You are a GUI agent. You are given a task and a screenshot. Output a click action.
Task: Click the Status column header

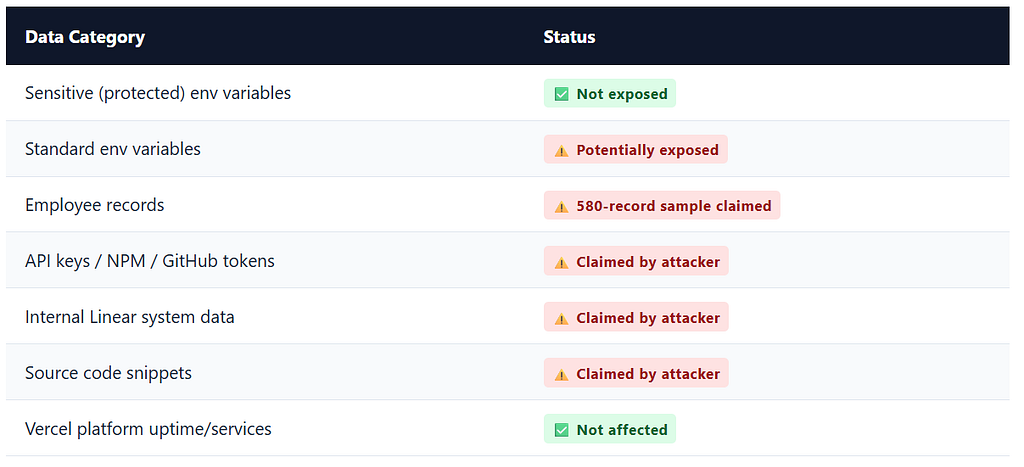pyautogui.click(x=569, y=37)
